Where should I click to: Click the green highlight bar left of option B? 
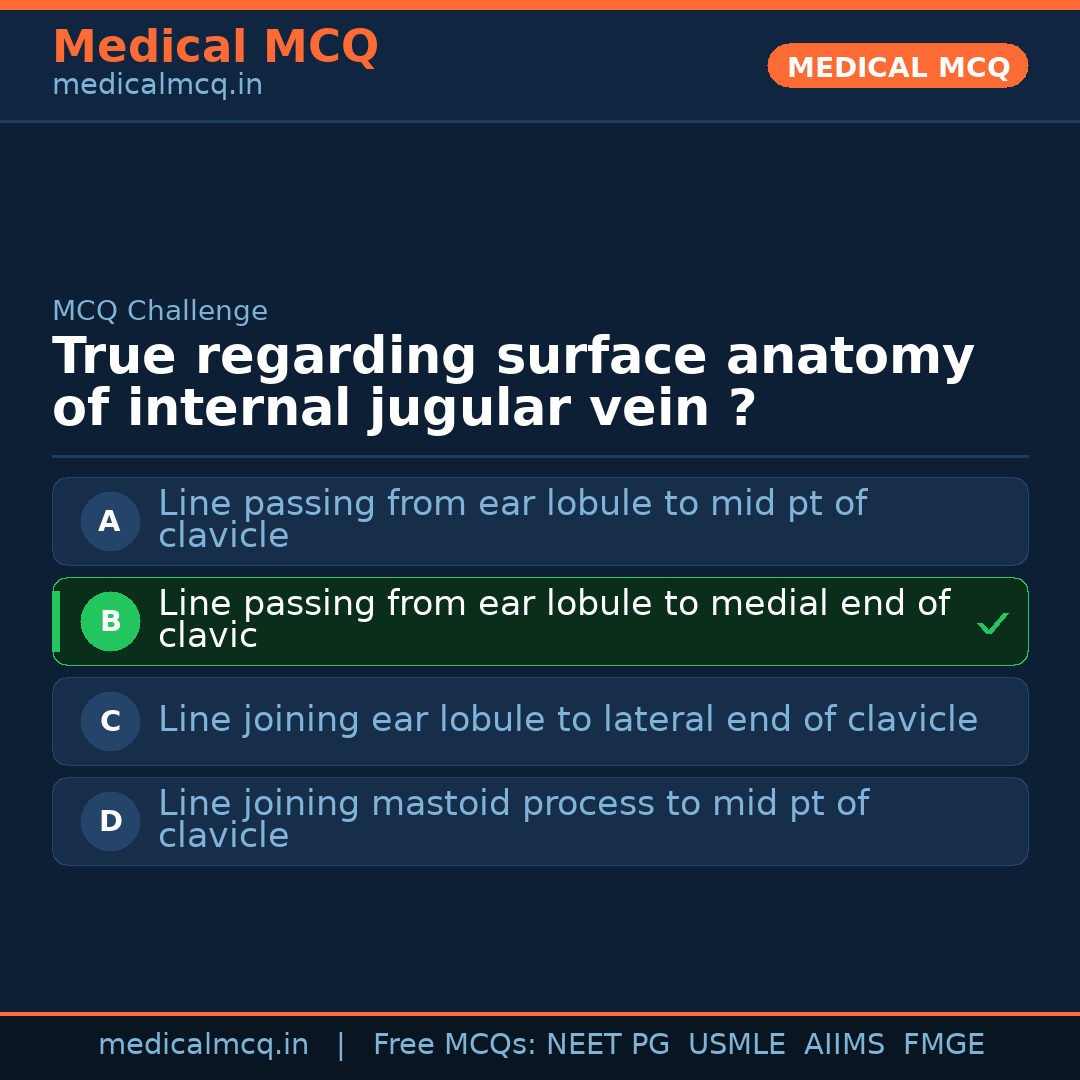[56, 621]
